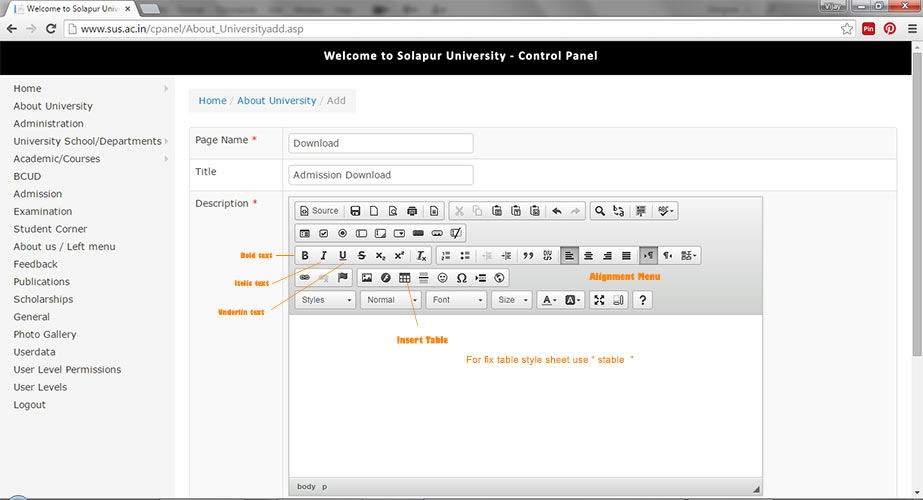This screenshot has width=923, height=500.
Task: Click the Block Quote icon
Action: click(x=528, y=256)
